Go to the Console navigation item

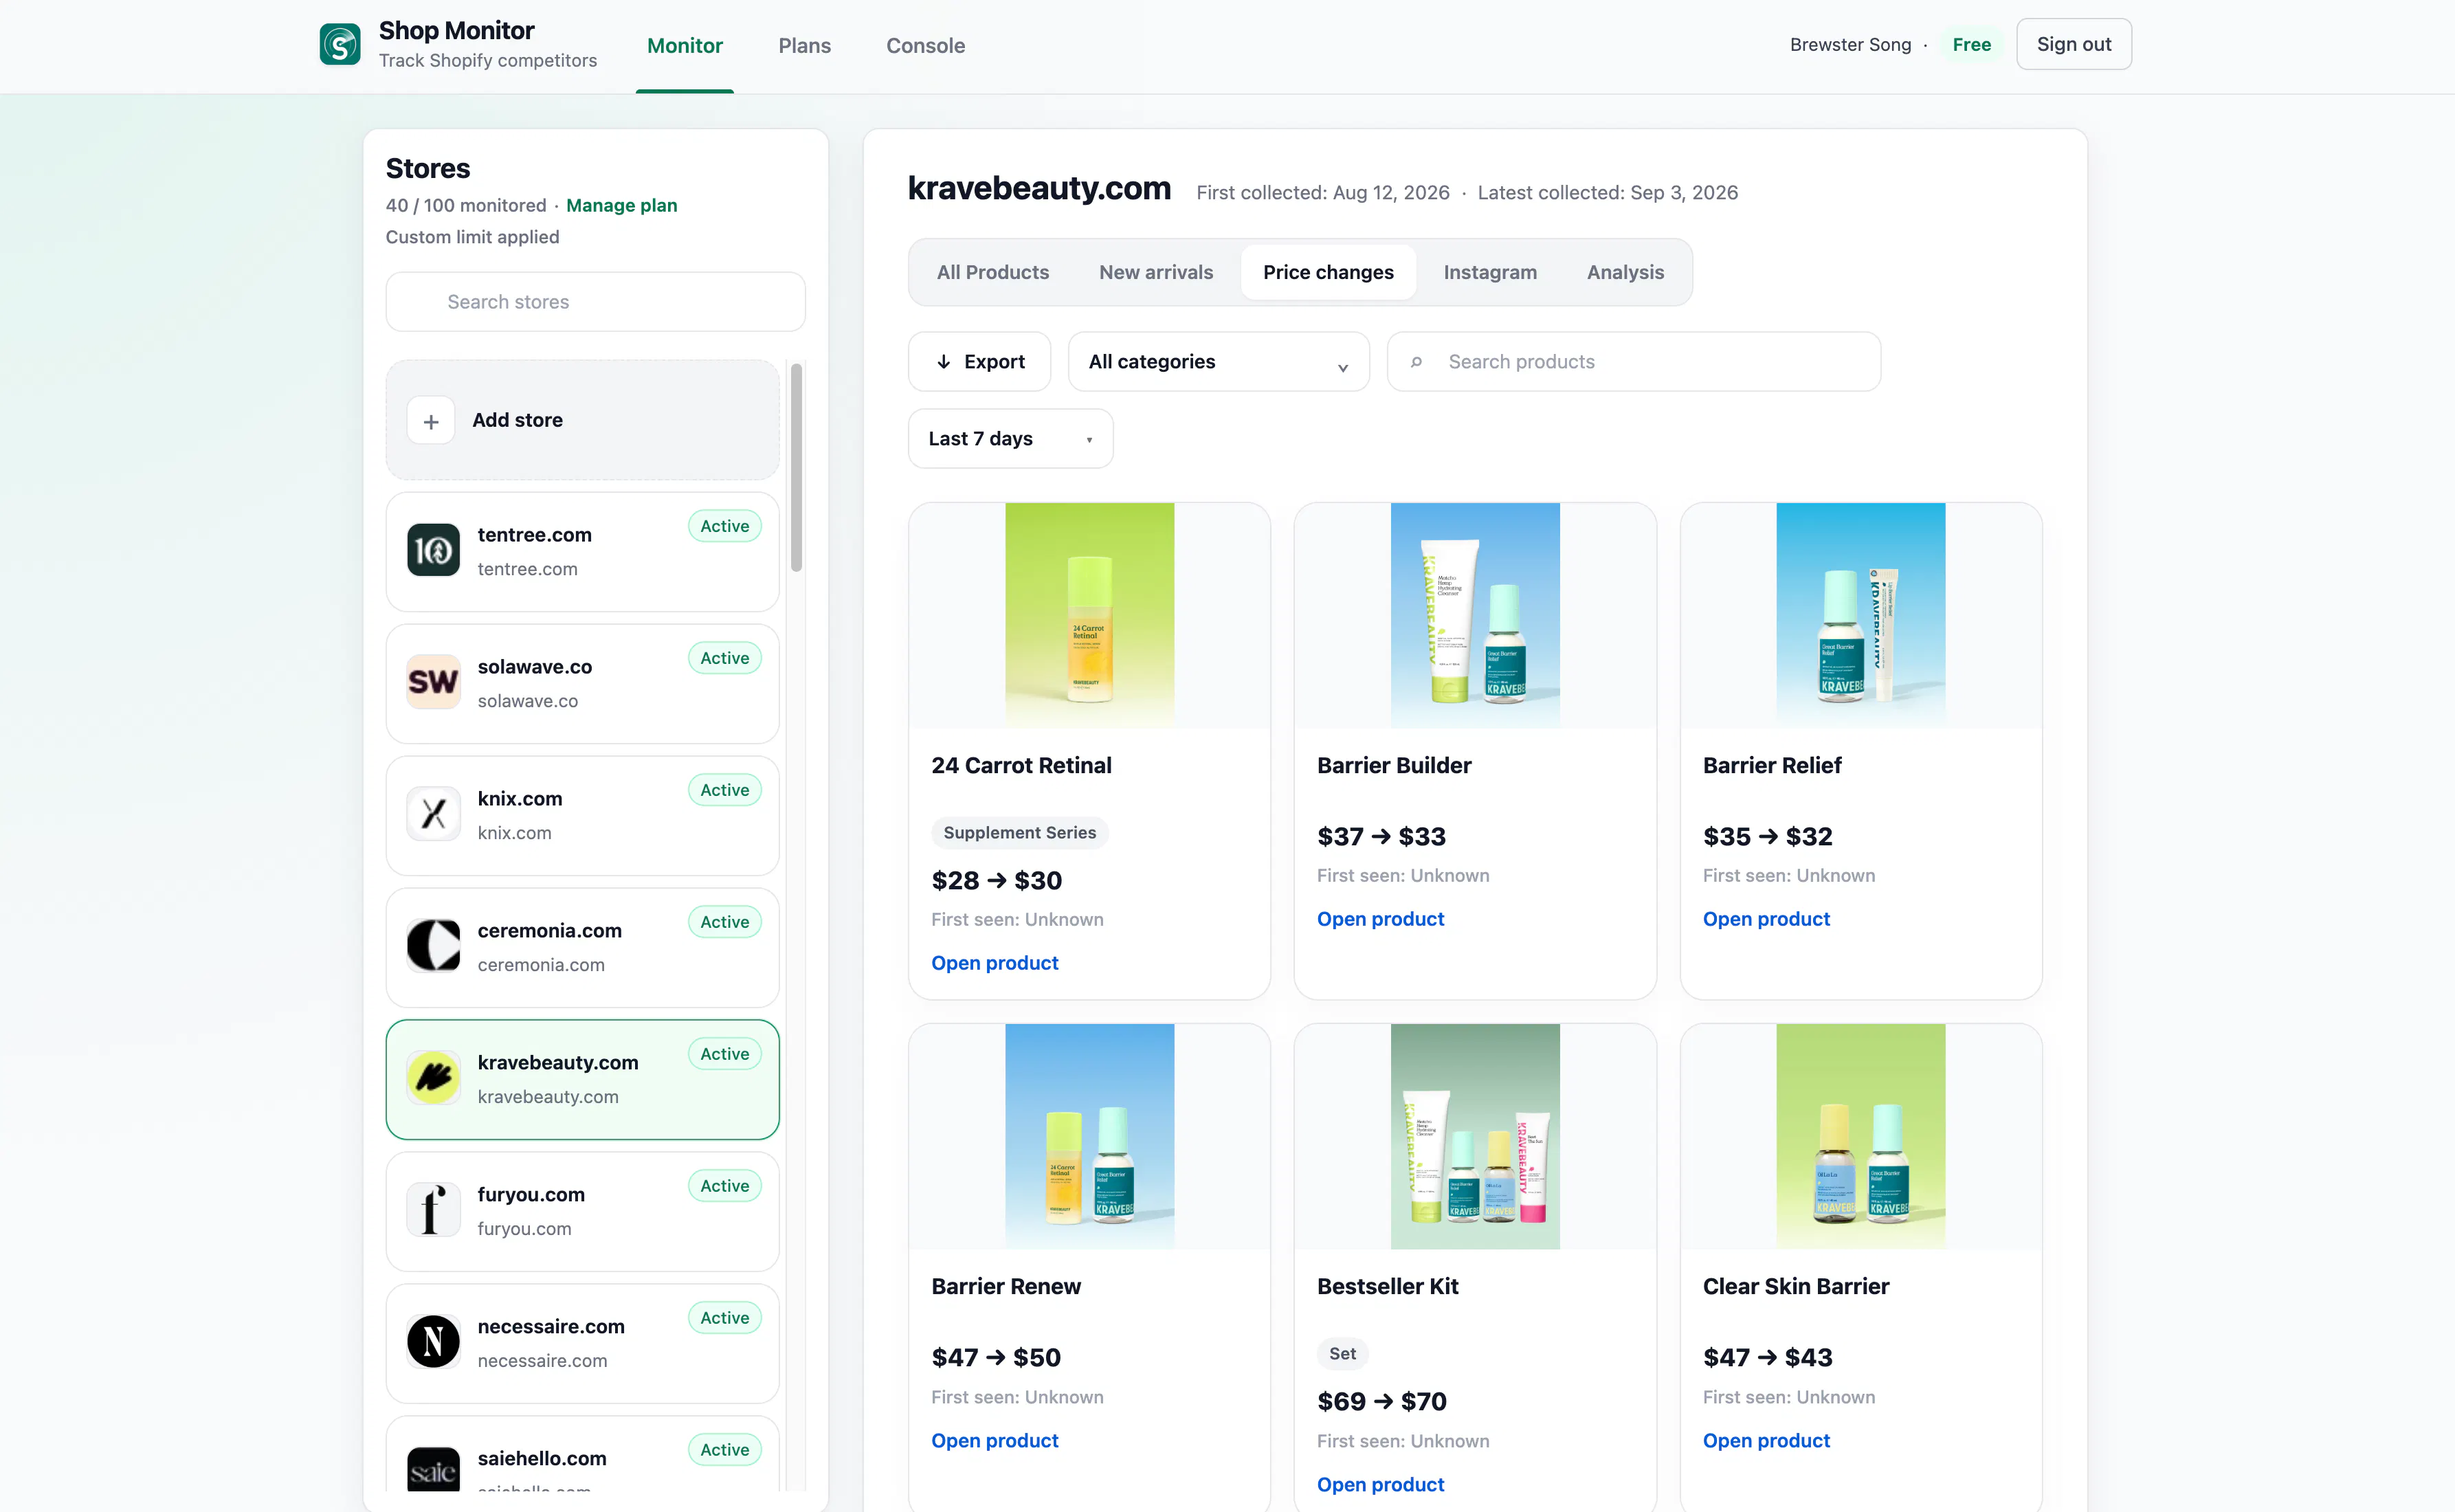coord(925,46)
